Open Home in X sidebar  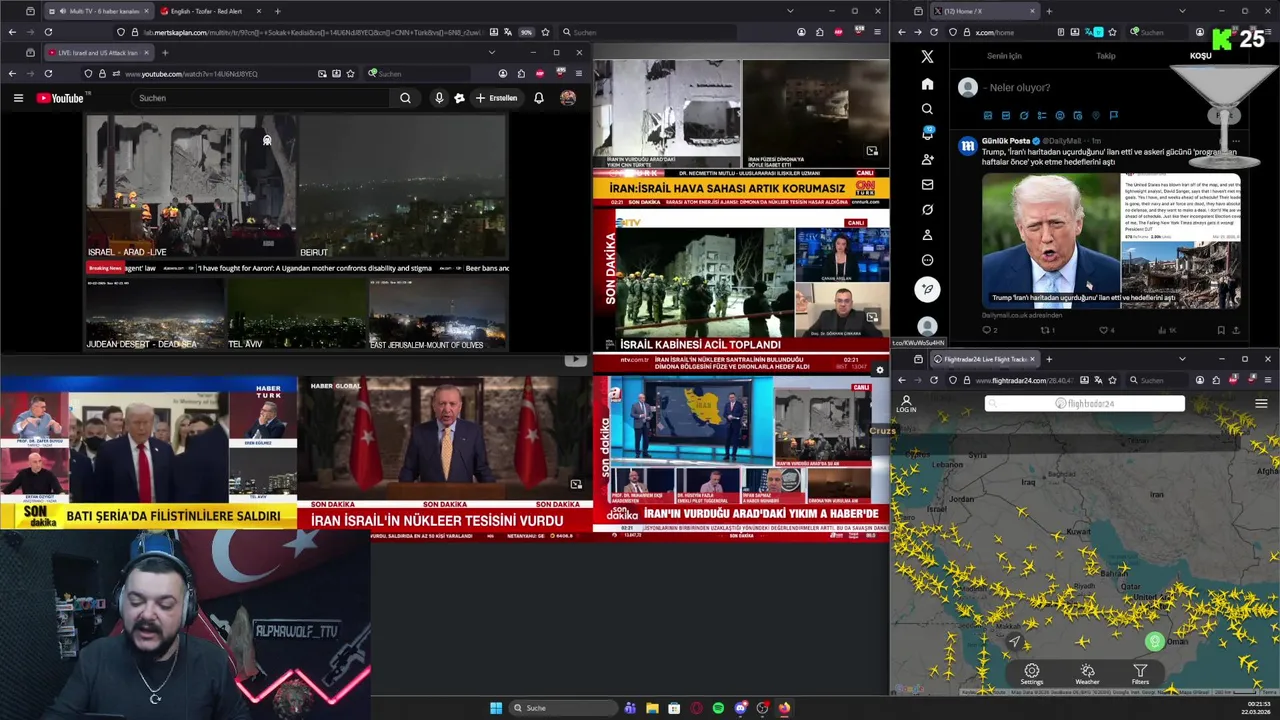click(x=927, y=84)
